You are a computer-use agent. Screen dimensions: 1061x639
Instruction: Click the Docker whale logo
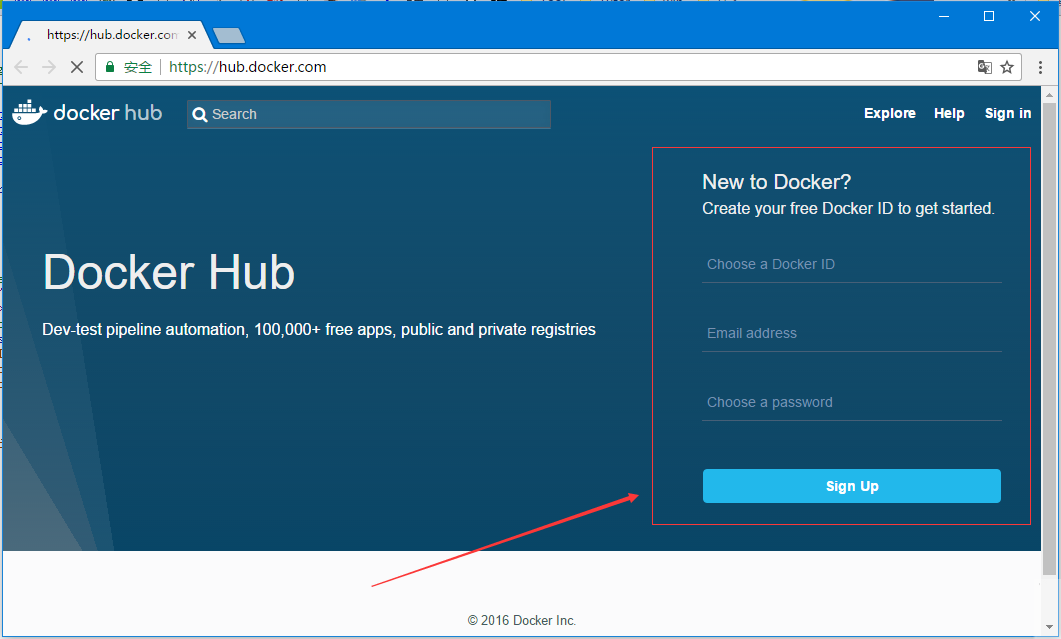(30, 112)
